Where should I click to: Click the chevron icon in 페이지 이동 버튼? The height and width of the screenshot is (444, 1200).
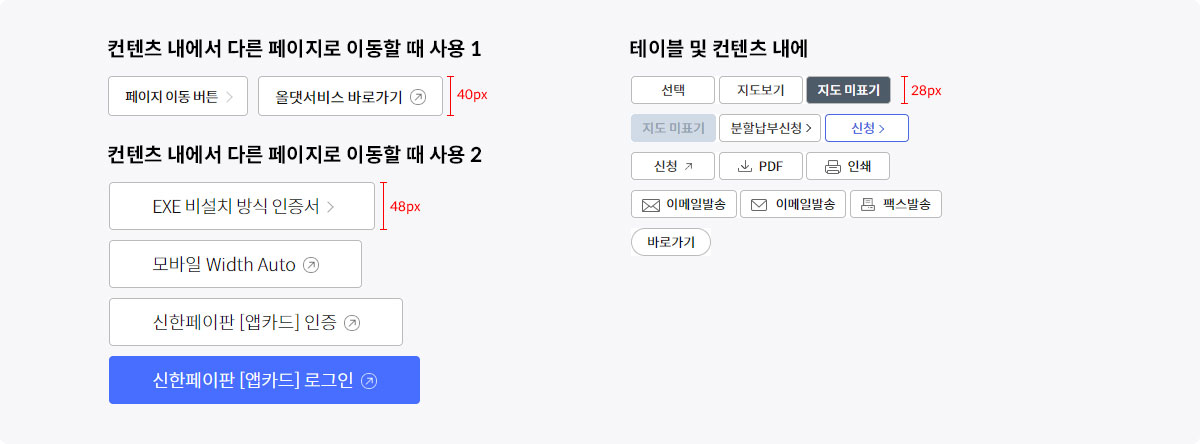coord(229,97)
